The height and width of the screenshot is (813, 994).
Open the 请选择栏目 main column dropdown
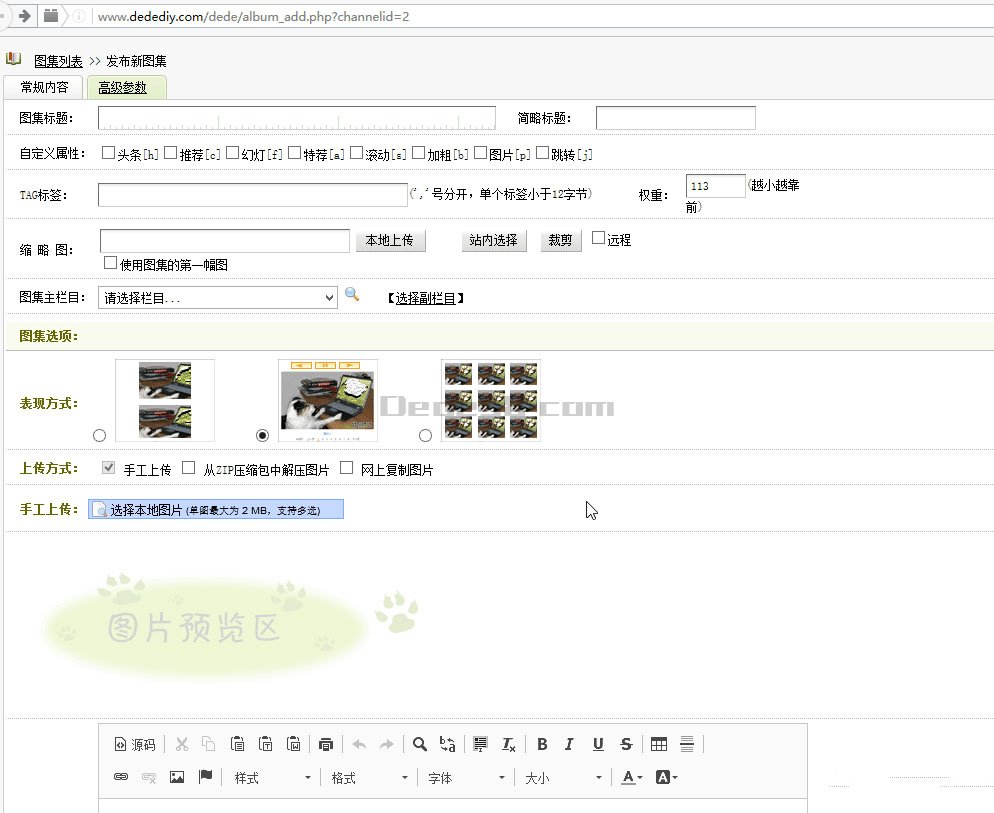(218, 297)
